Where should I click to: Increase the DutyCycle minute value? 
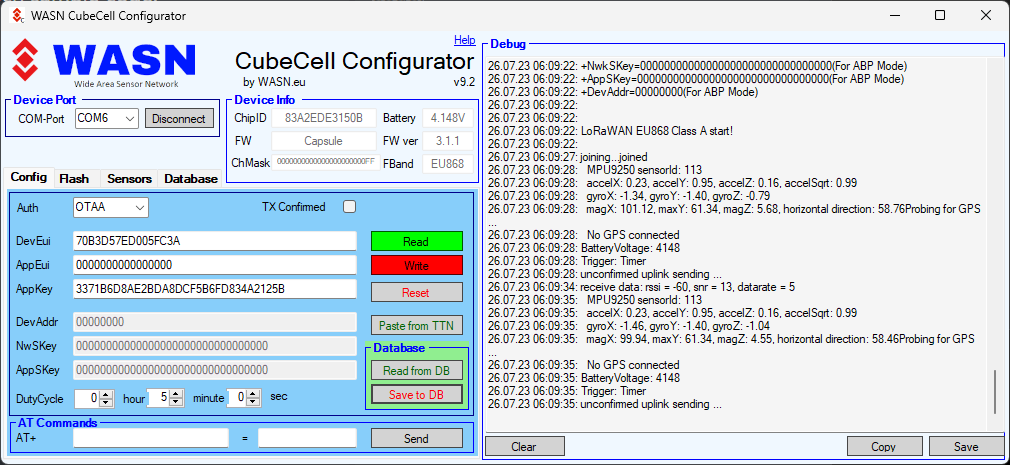point(176,395)
